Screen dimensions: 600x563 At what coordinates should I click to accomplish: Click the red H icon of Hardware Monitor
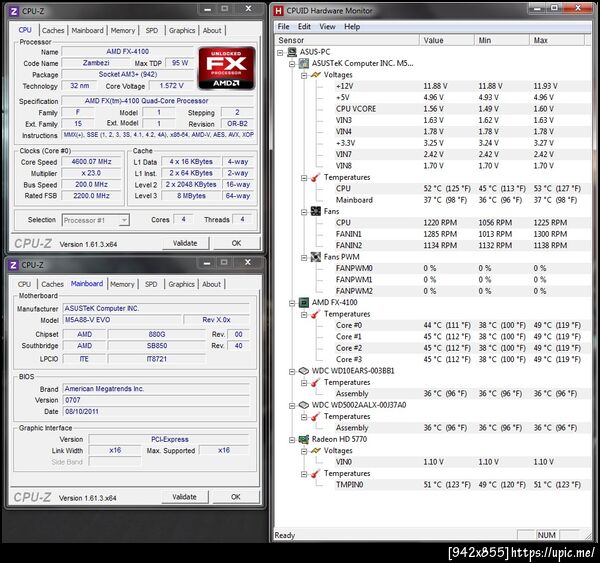pyautogui.click(x=279, y=11)
